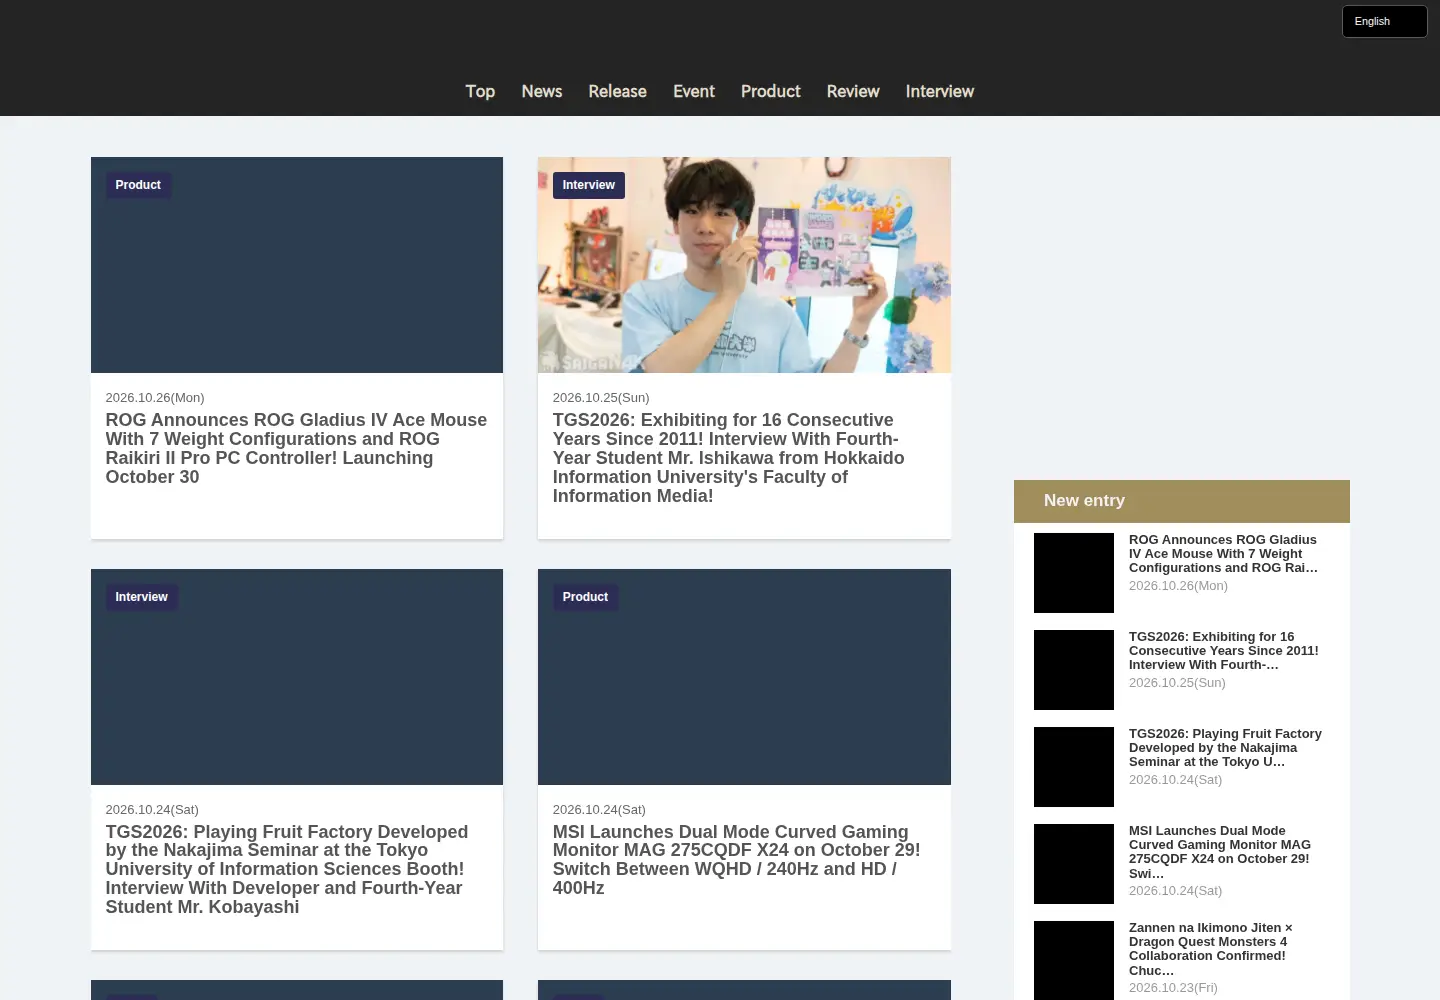Click the 2026.10.25(Sun) date on the Ishikawa card
Viewport: 1440px width, 1000px height.
pyautogui.click(x=601, y=398)
